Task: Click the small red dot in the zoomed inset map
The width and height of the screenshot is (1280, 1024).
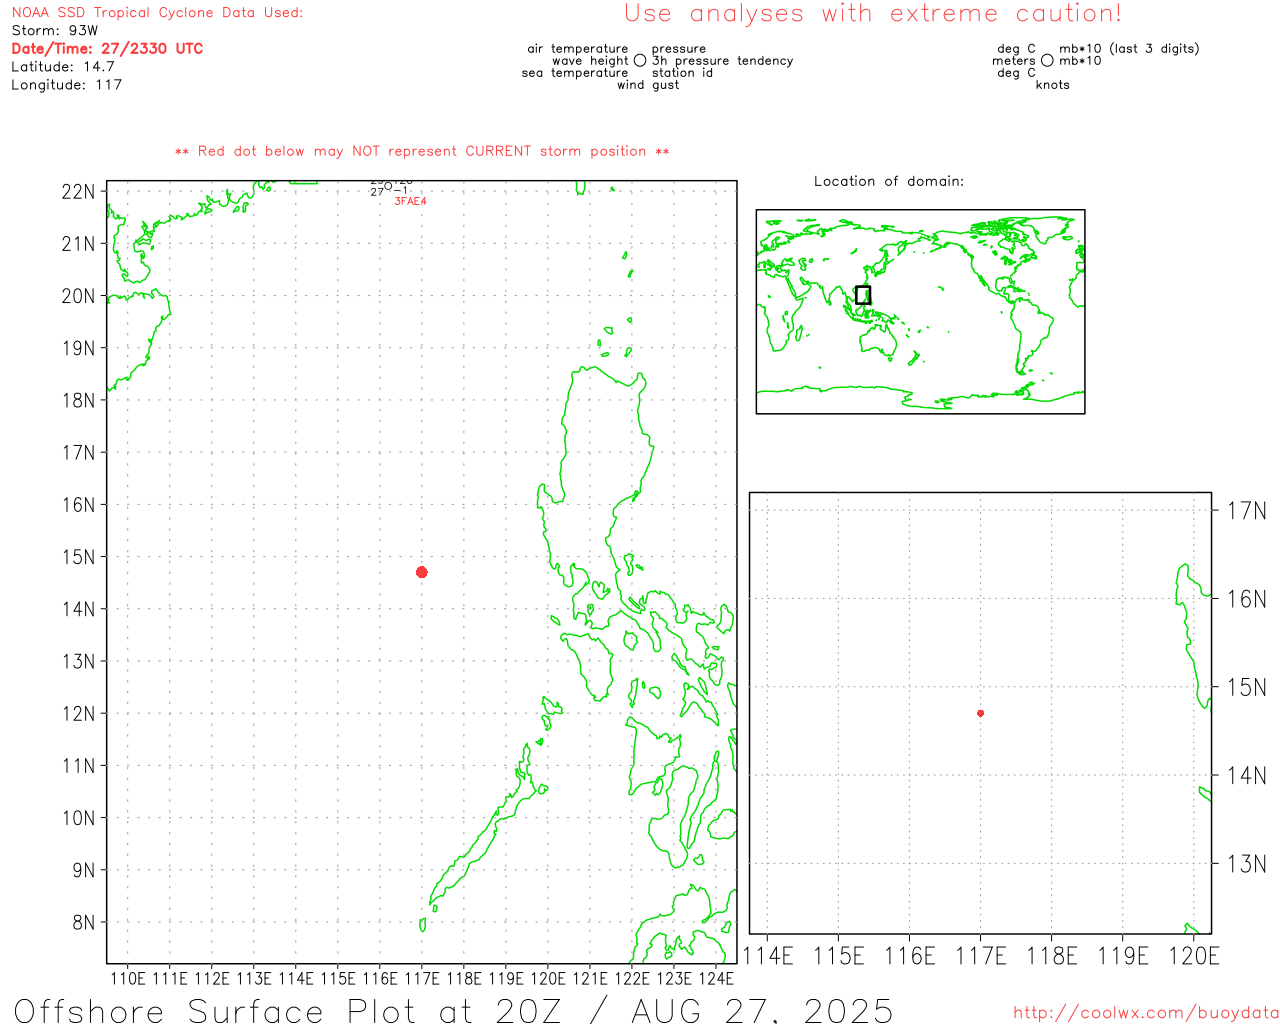Action: click(980, 713)
